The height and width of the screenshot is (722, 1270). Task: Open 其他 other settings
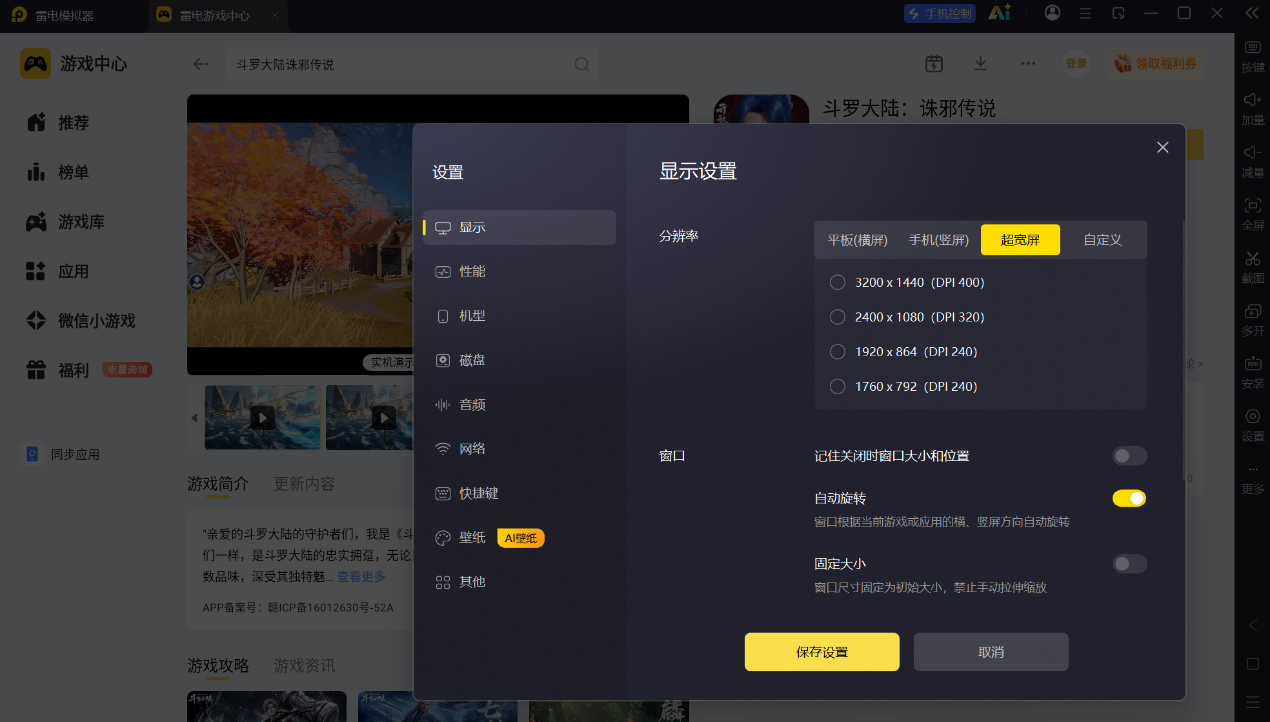tap(519, 582)
